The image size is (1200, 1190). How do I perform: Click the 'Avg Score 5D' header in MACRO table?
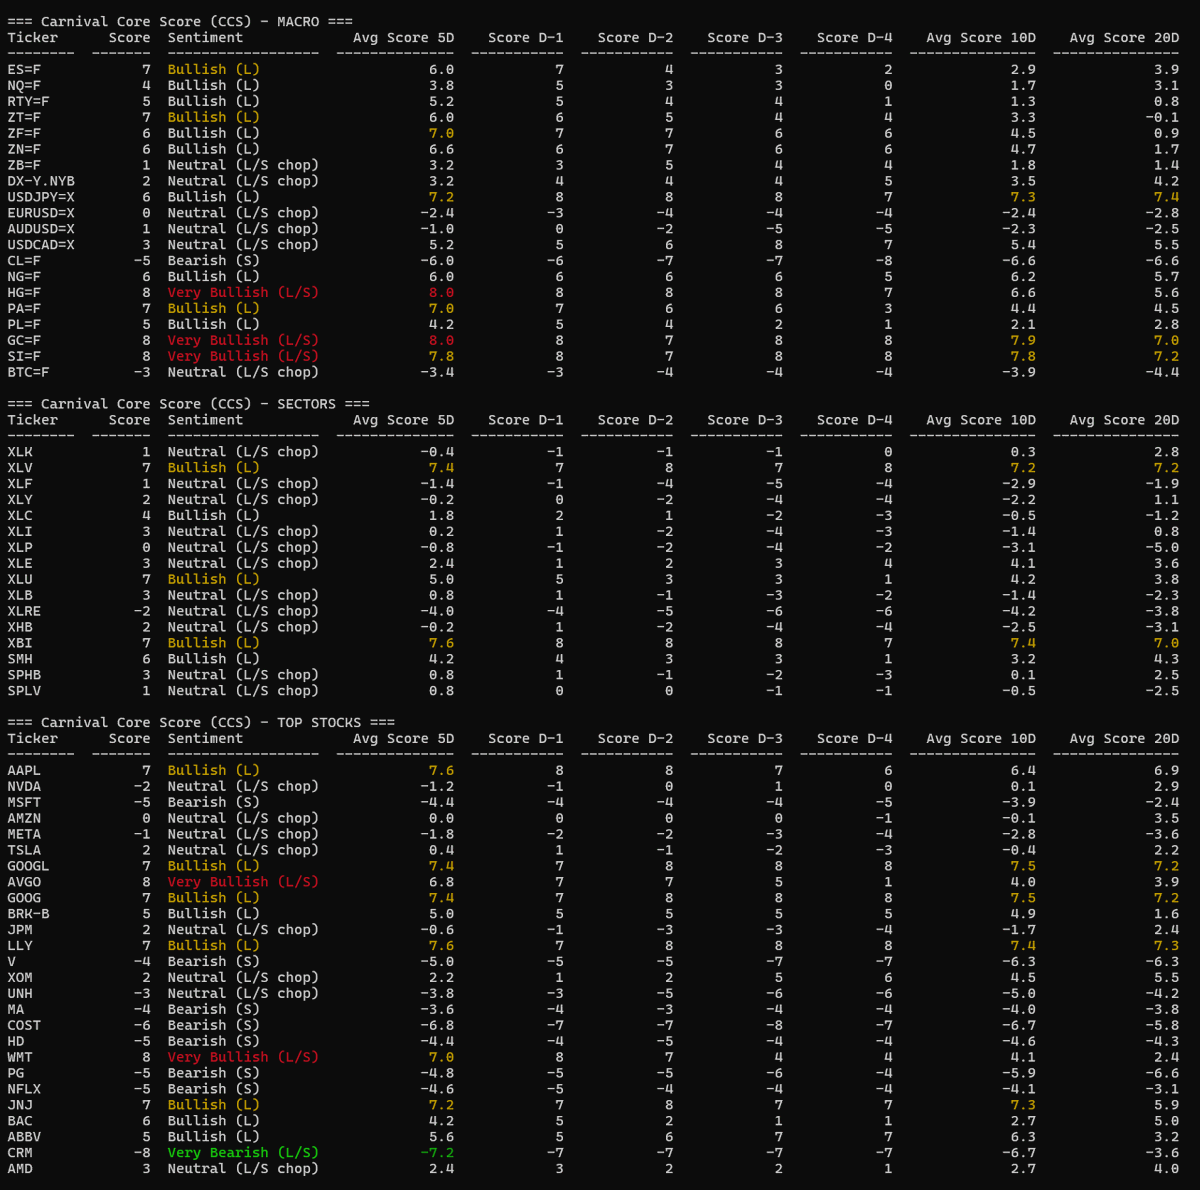click(x=403, y=38)
